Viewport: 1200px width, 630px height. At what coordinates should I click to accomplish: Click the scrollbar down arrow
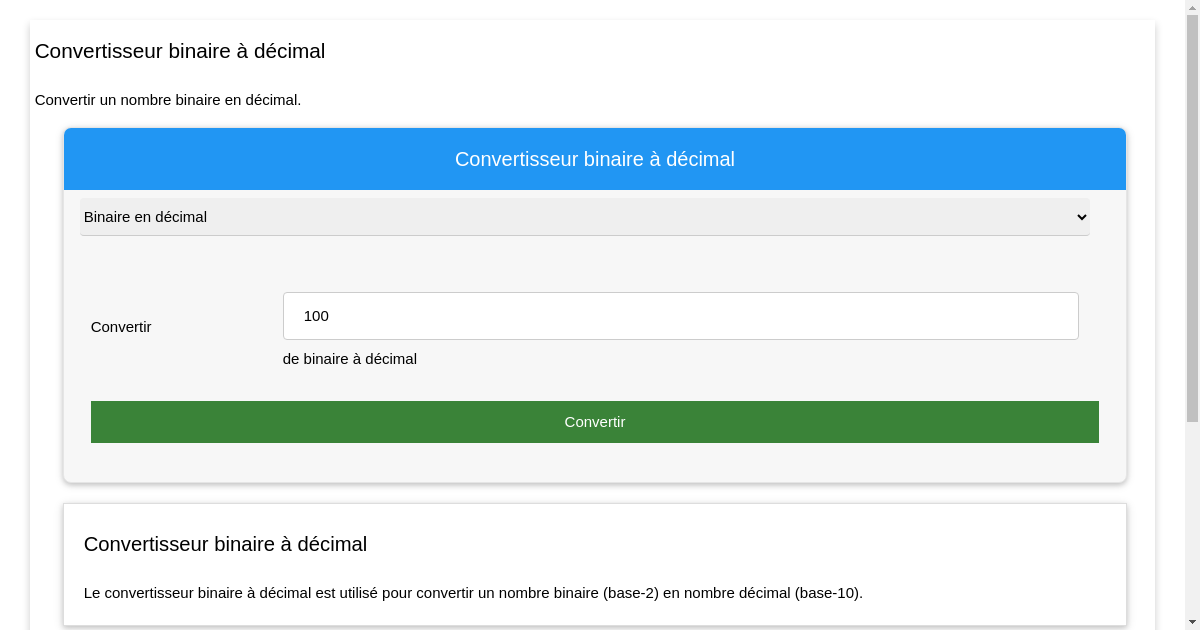click(x=1192, y=623)
